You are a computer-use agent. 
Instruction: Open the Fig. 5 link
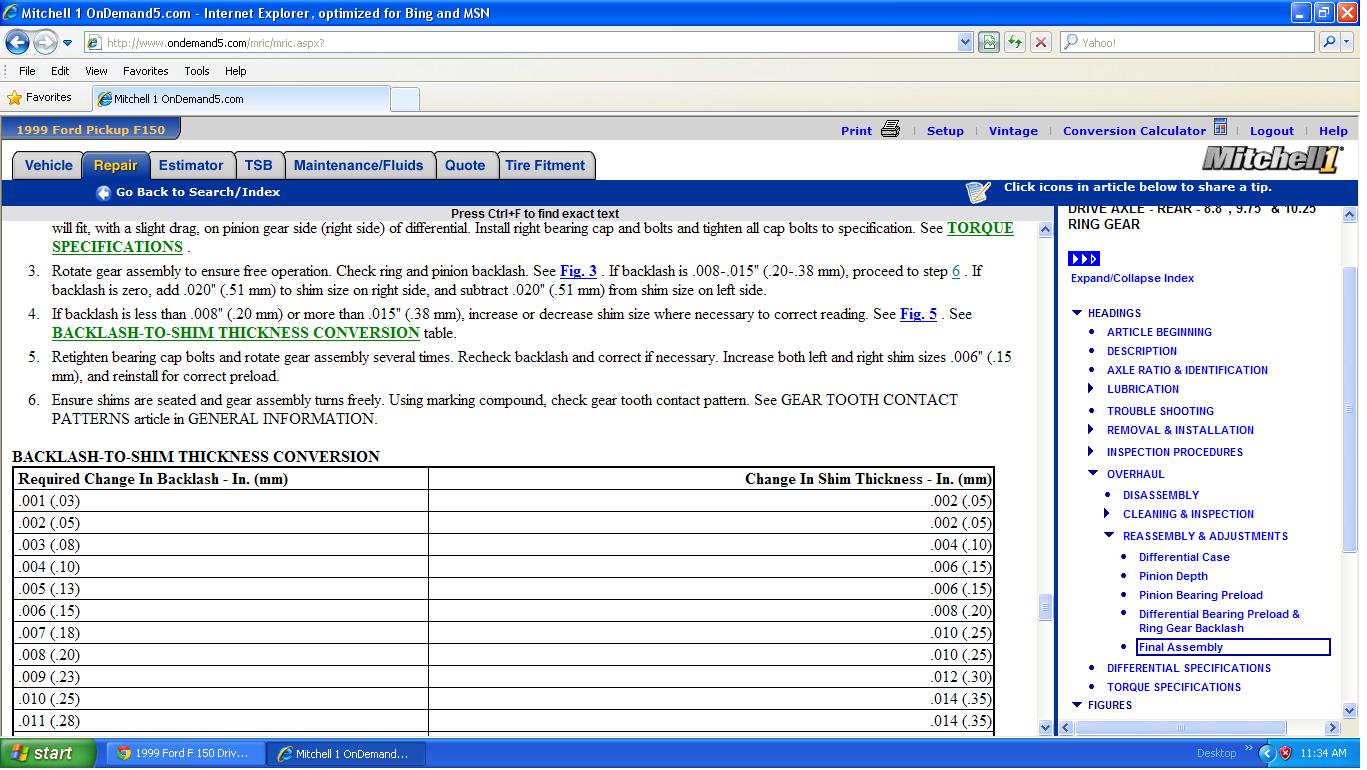(918, 314)
